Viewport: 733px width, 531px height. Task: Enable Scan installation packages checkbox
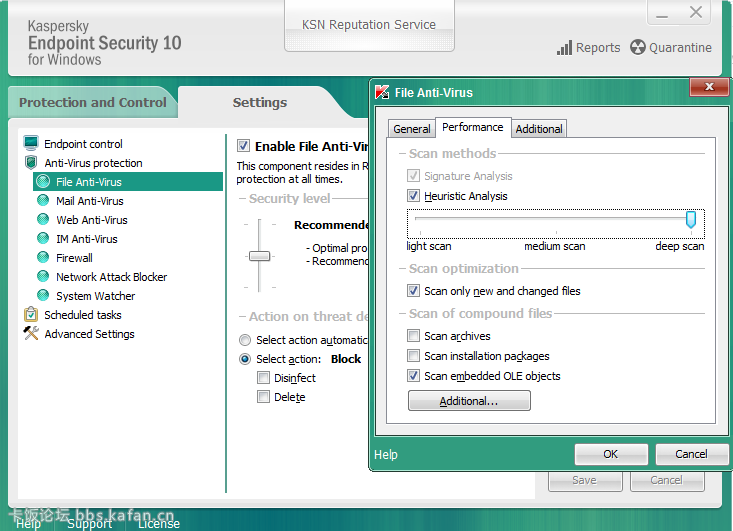(413, 356)
